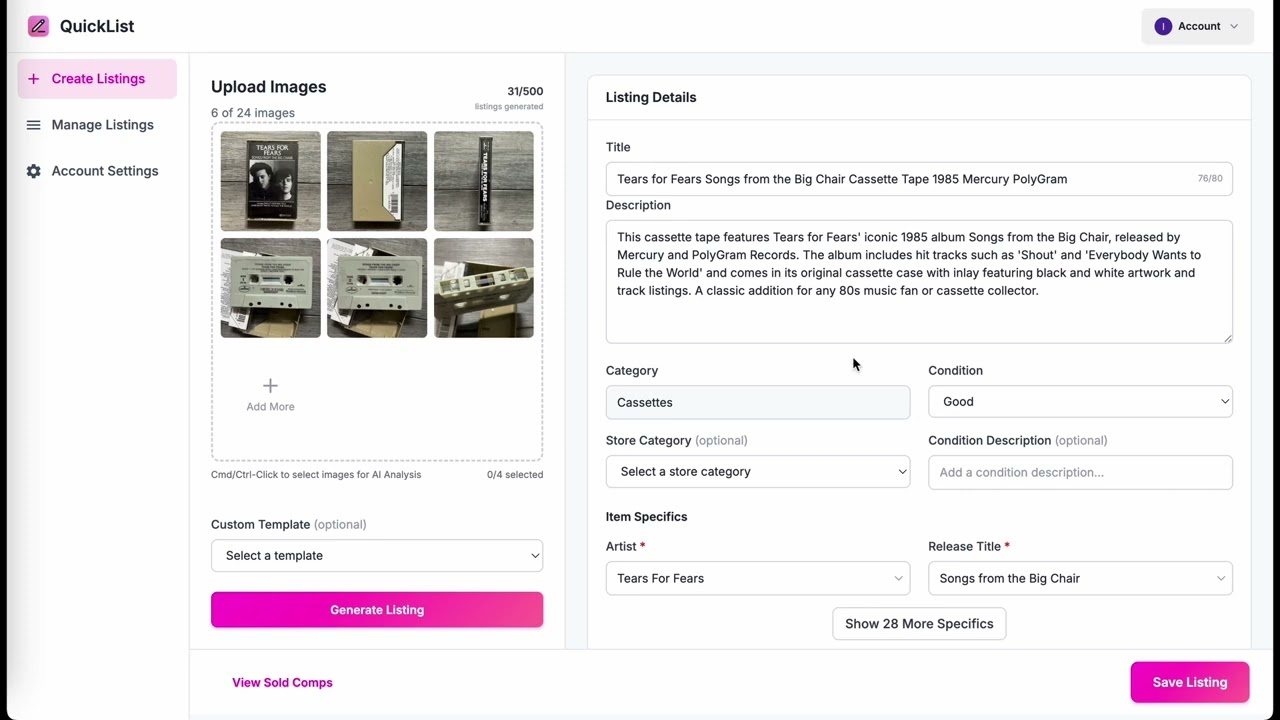Expand the Account menu chevron
Screen dimensions: 1280x720
point(1234,26)
